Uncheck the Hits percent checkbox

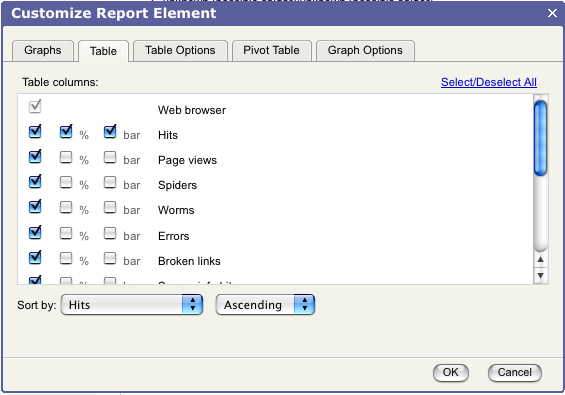point(66,132)
